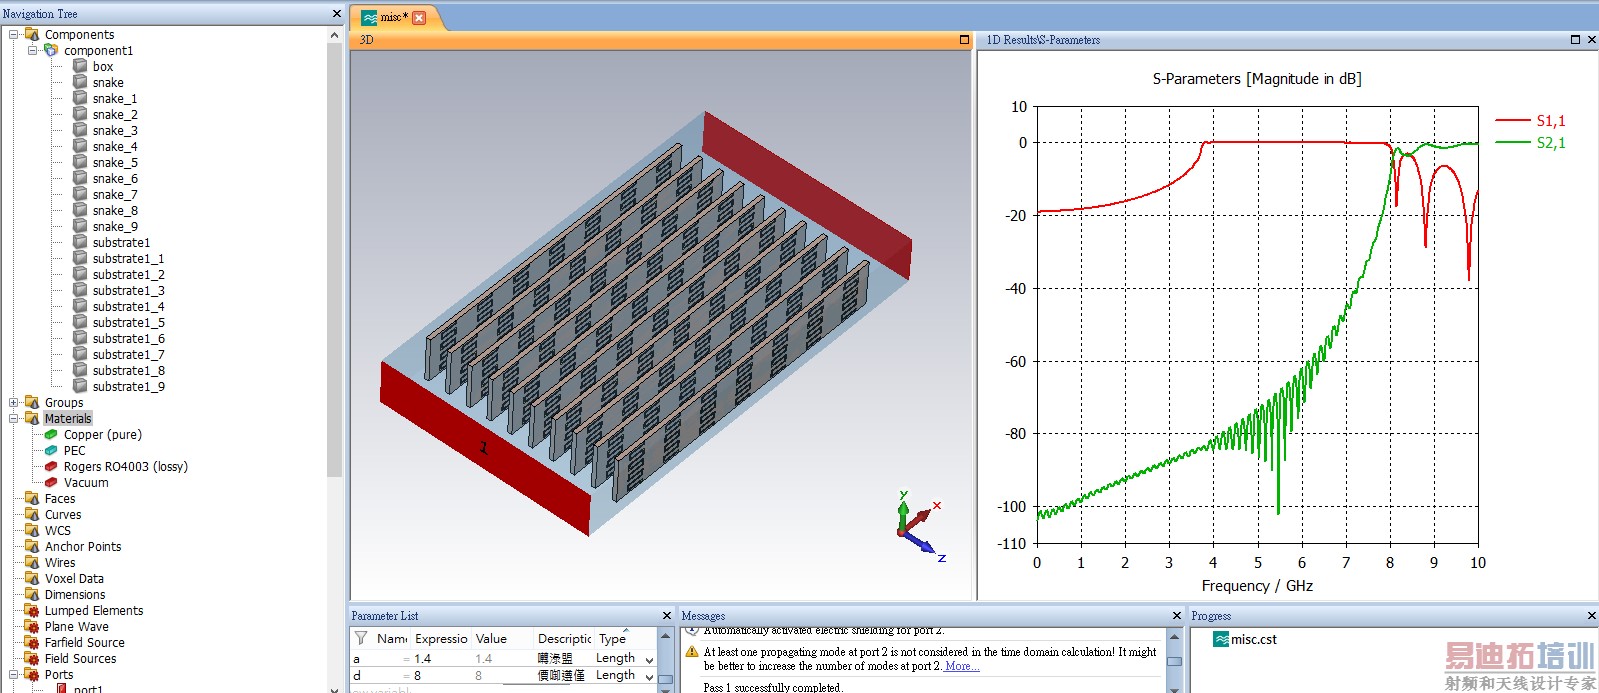Click the red port1 icon in tree

tap(62, 689)
